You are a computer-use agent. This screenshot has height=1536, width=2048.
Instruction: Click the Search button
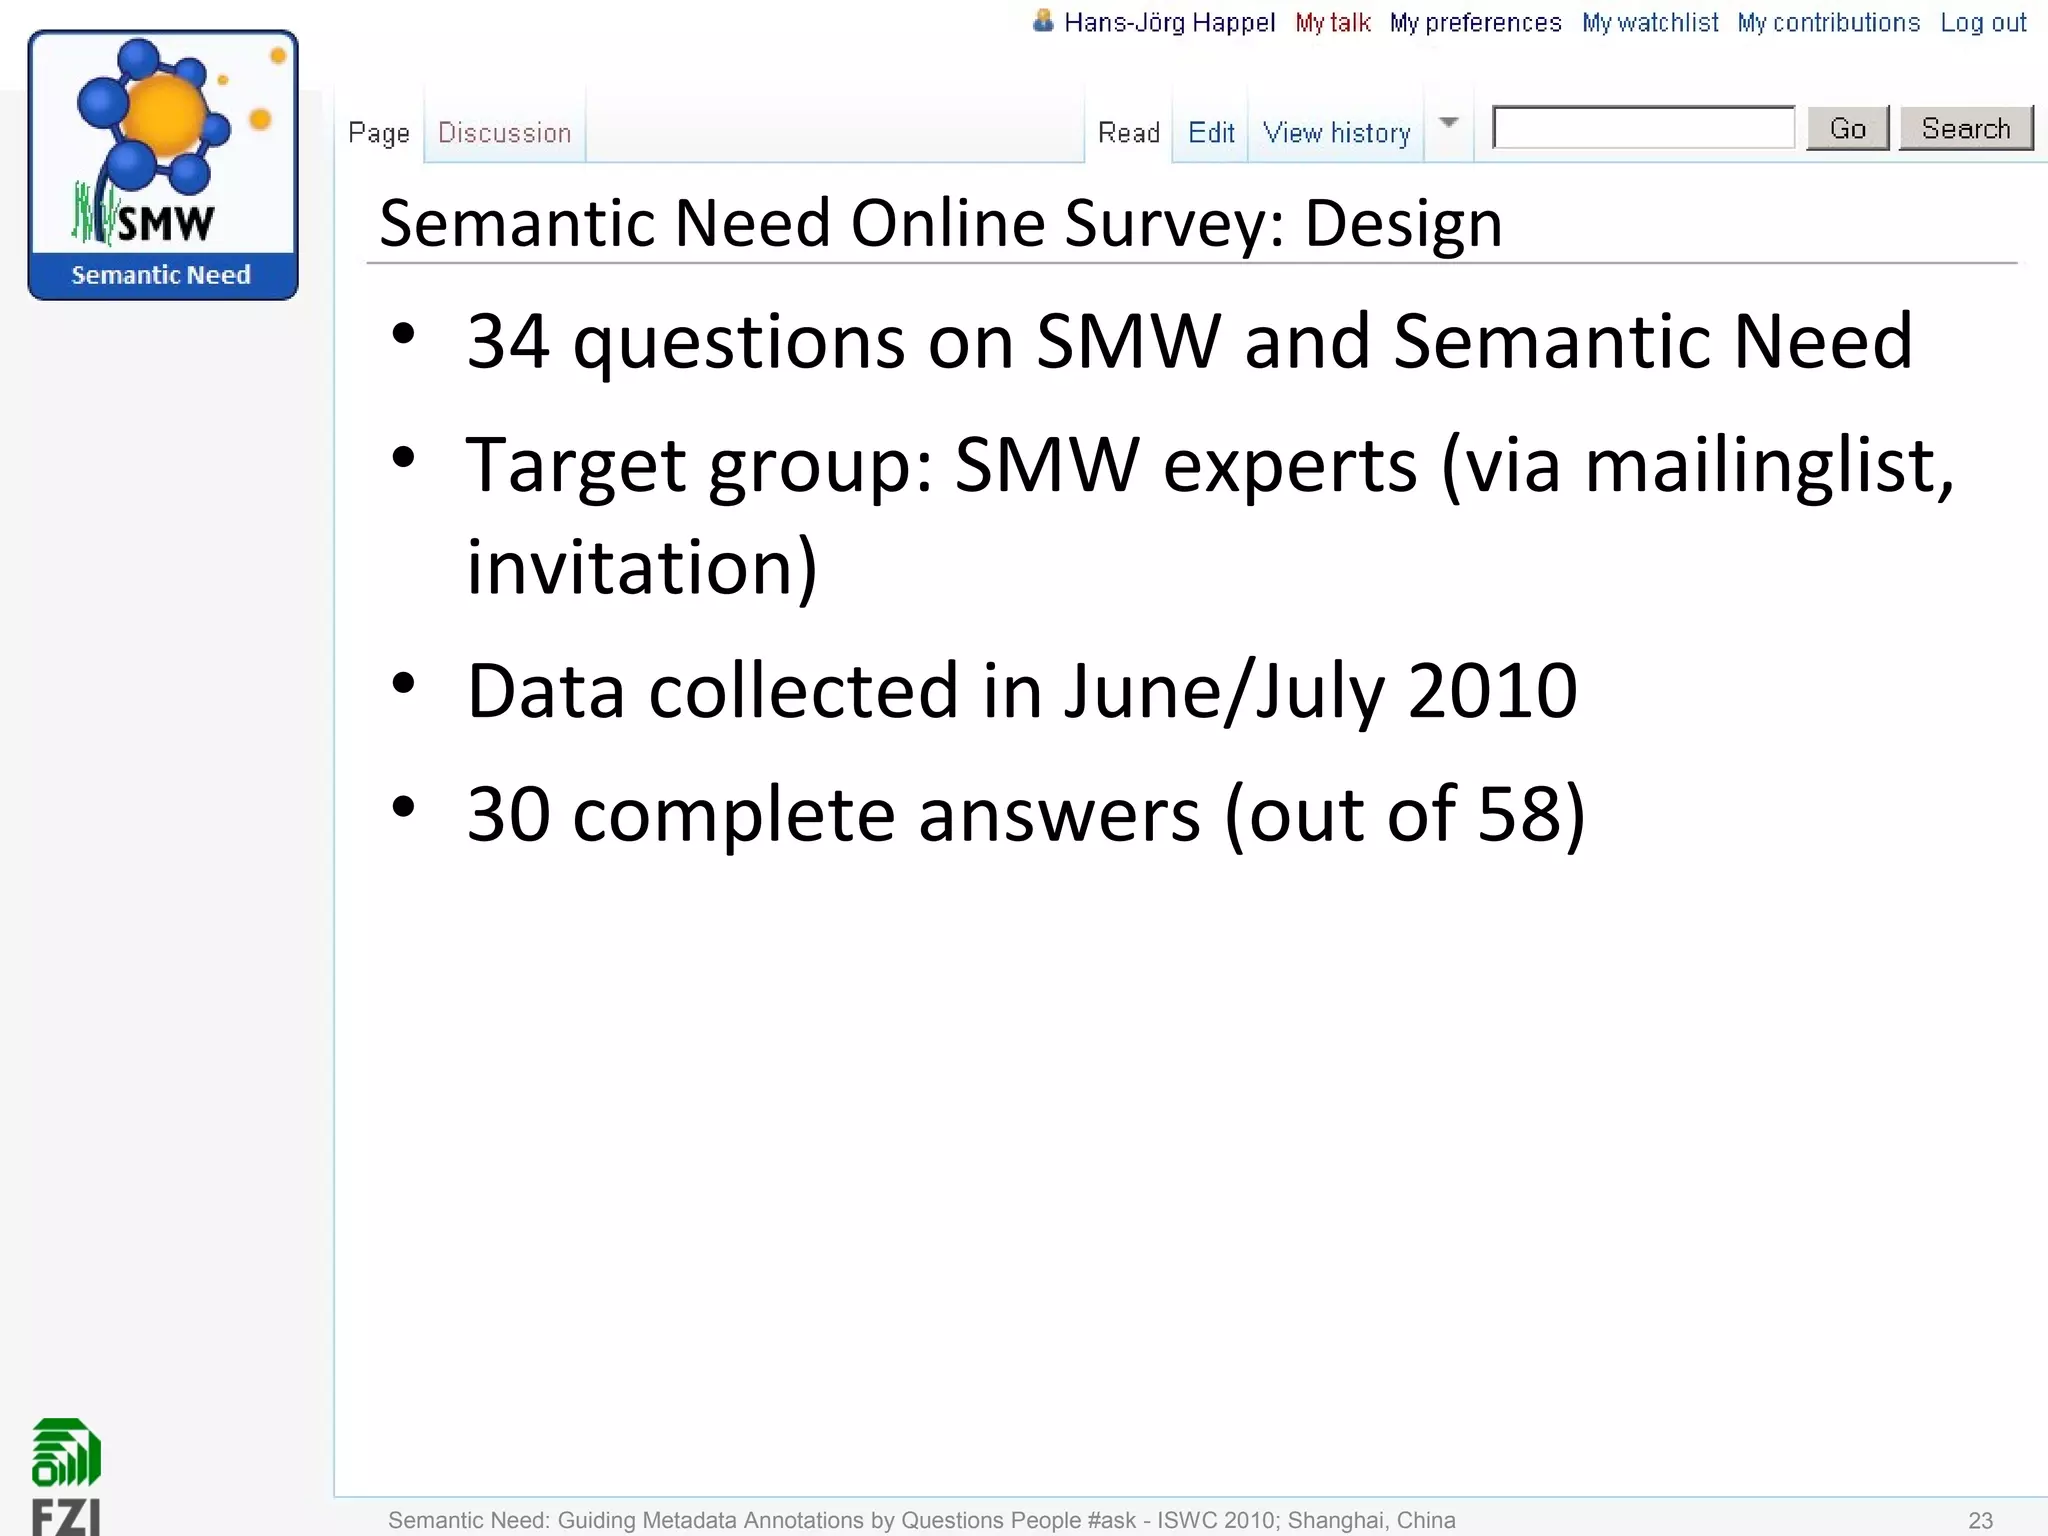(1966, 128)
